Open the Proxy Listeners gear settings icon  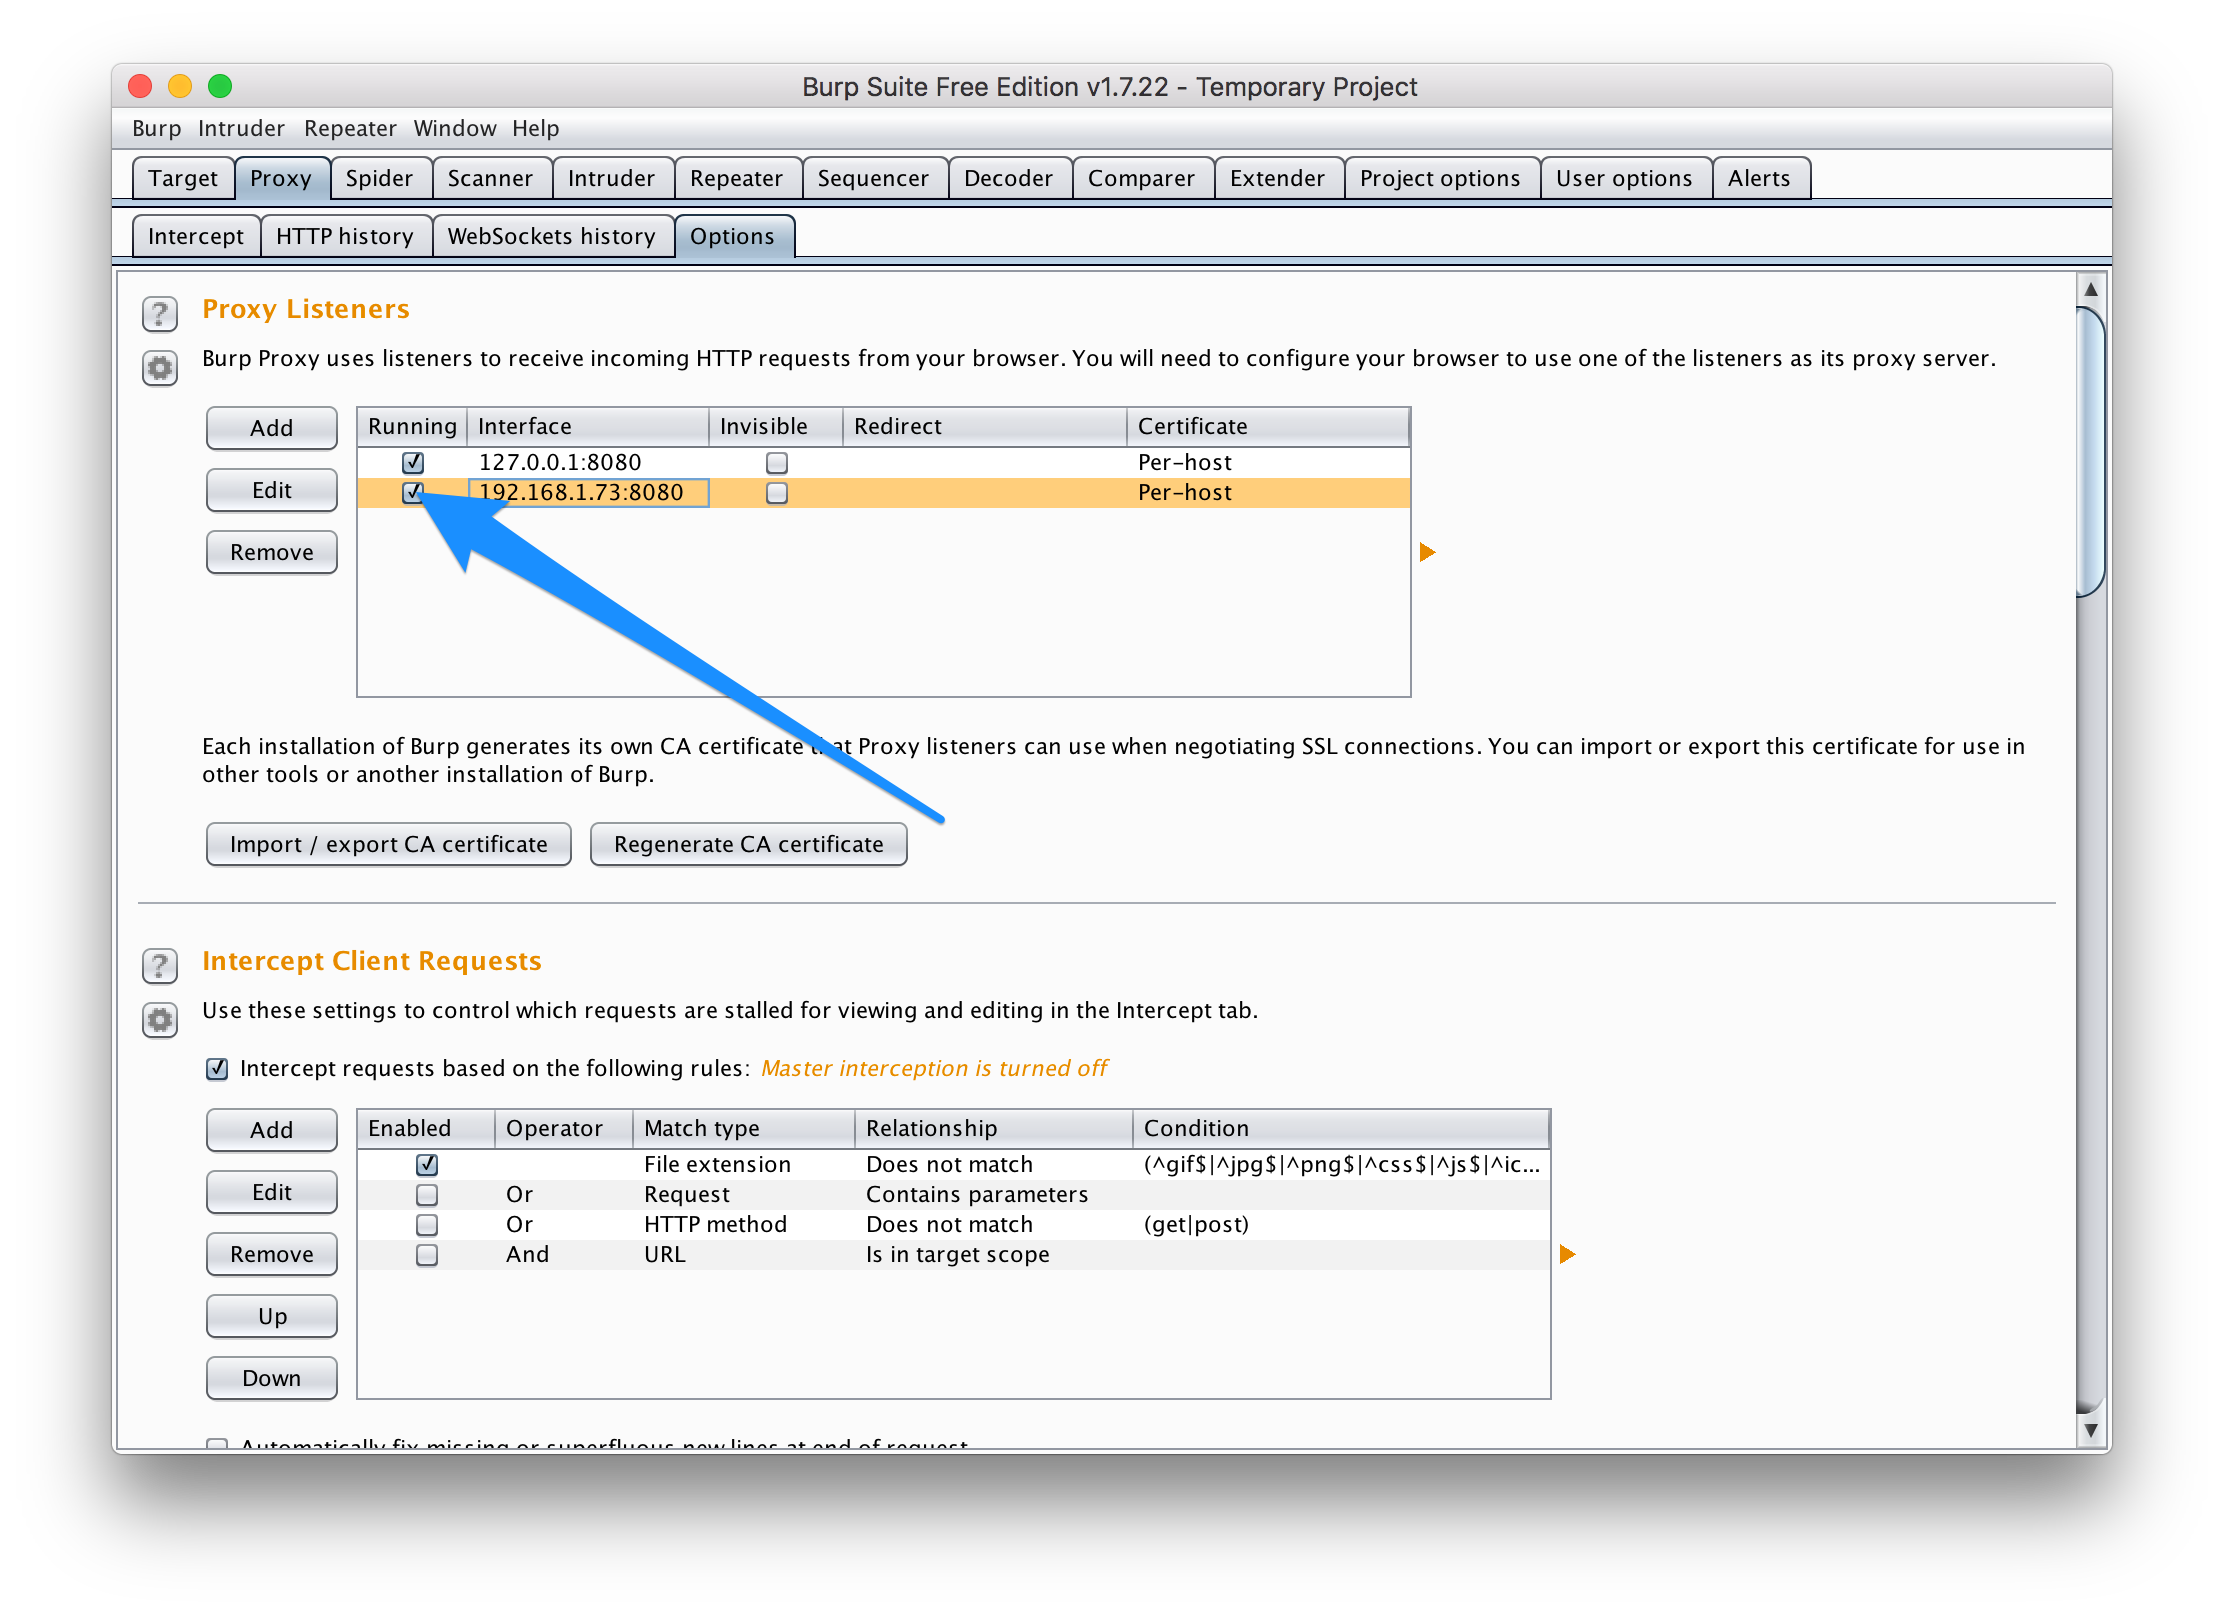coord(160,368)
